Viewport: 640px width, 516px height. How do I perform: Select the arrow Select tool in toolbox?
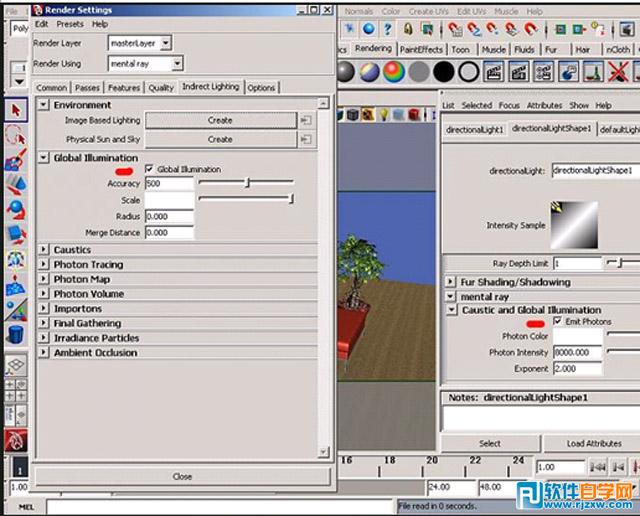16,110
